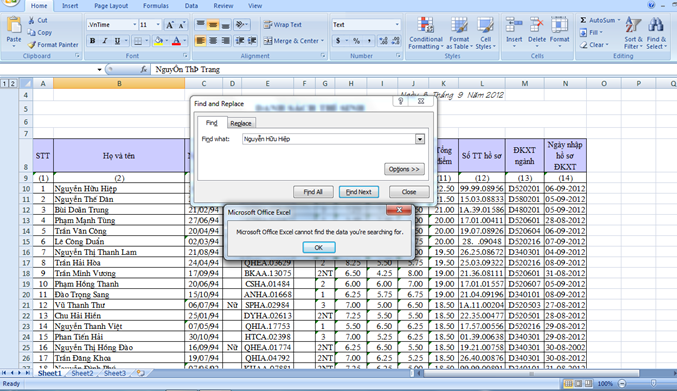
Task: Apply the red font color
Action: [x=176, y=41]
